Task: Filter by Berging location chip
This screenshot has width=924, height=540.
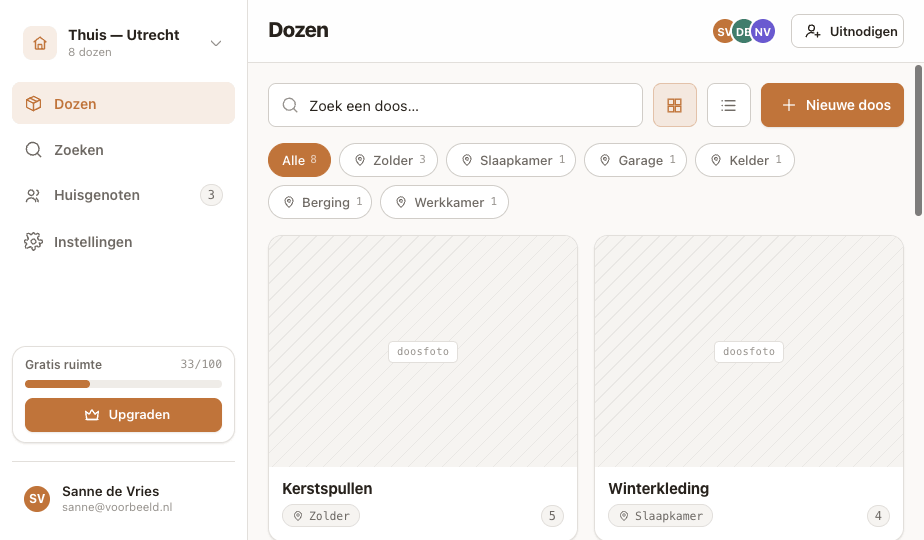Action: point(320,202)
